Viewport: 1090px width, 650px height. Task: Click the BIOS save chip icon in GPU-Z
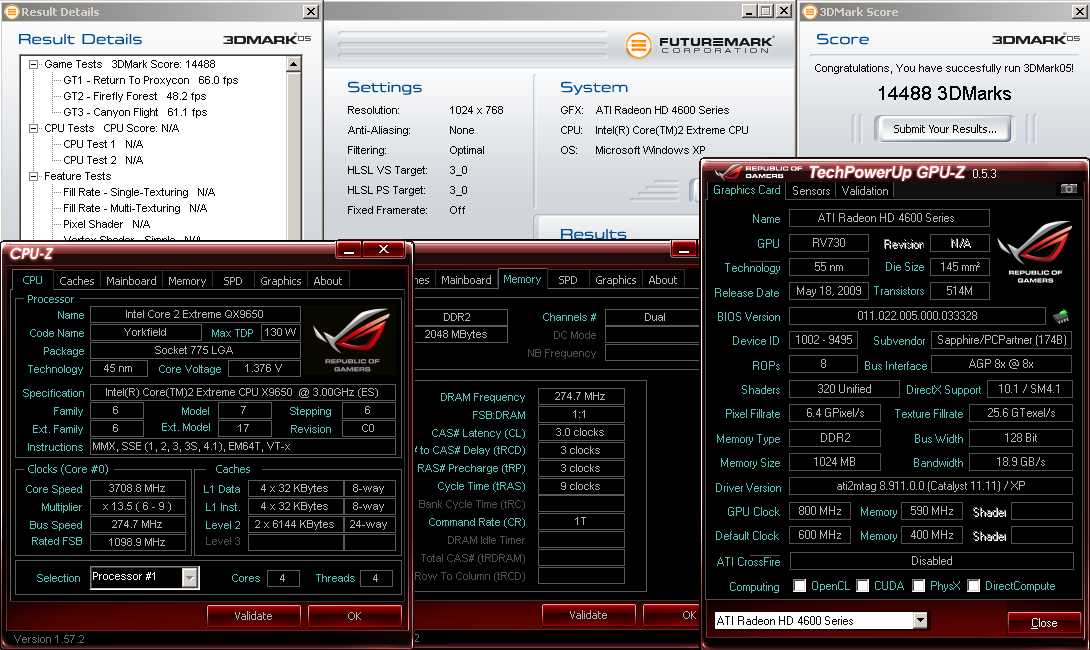(x=1061, y=316)
